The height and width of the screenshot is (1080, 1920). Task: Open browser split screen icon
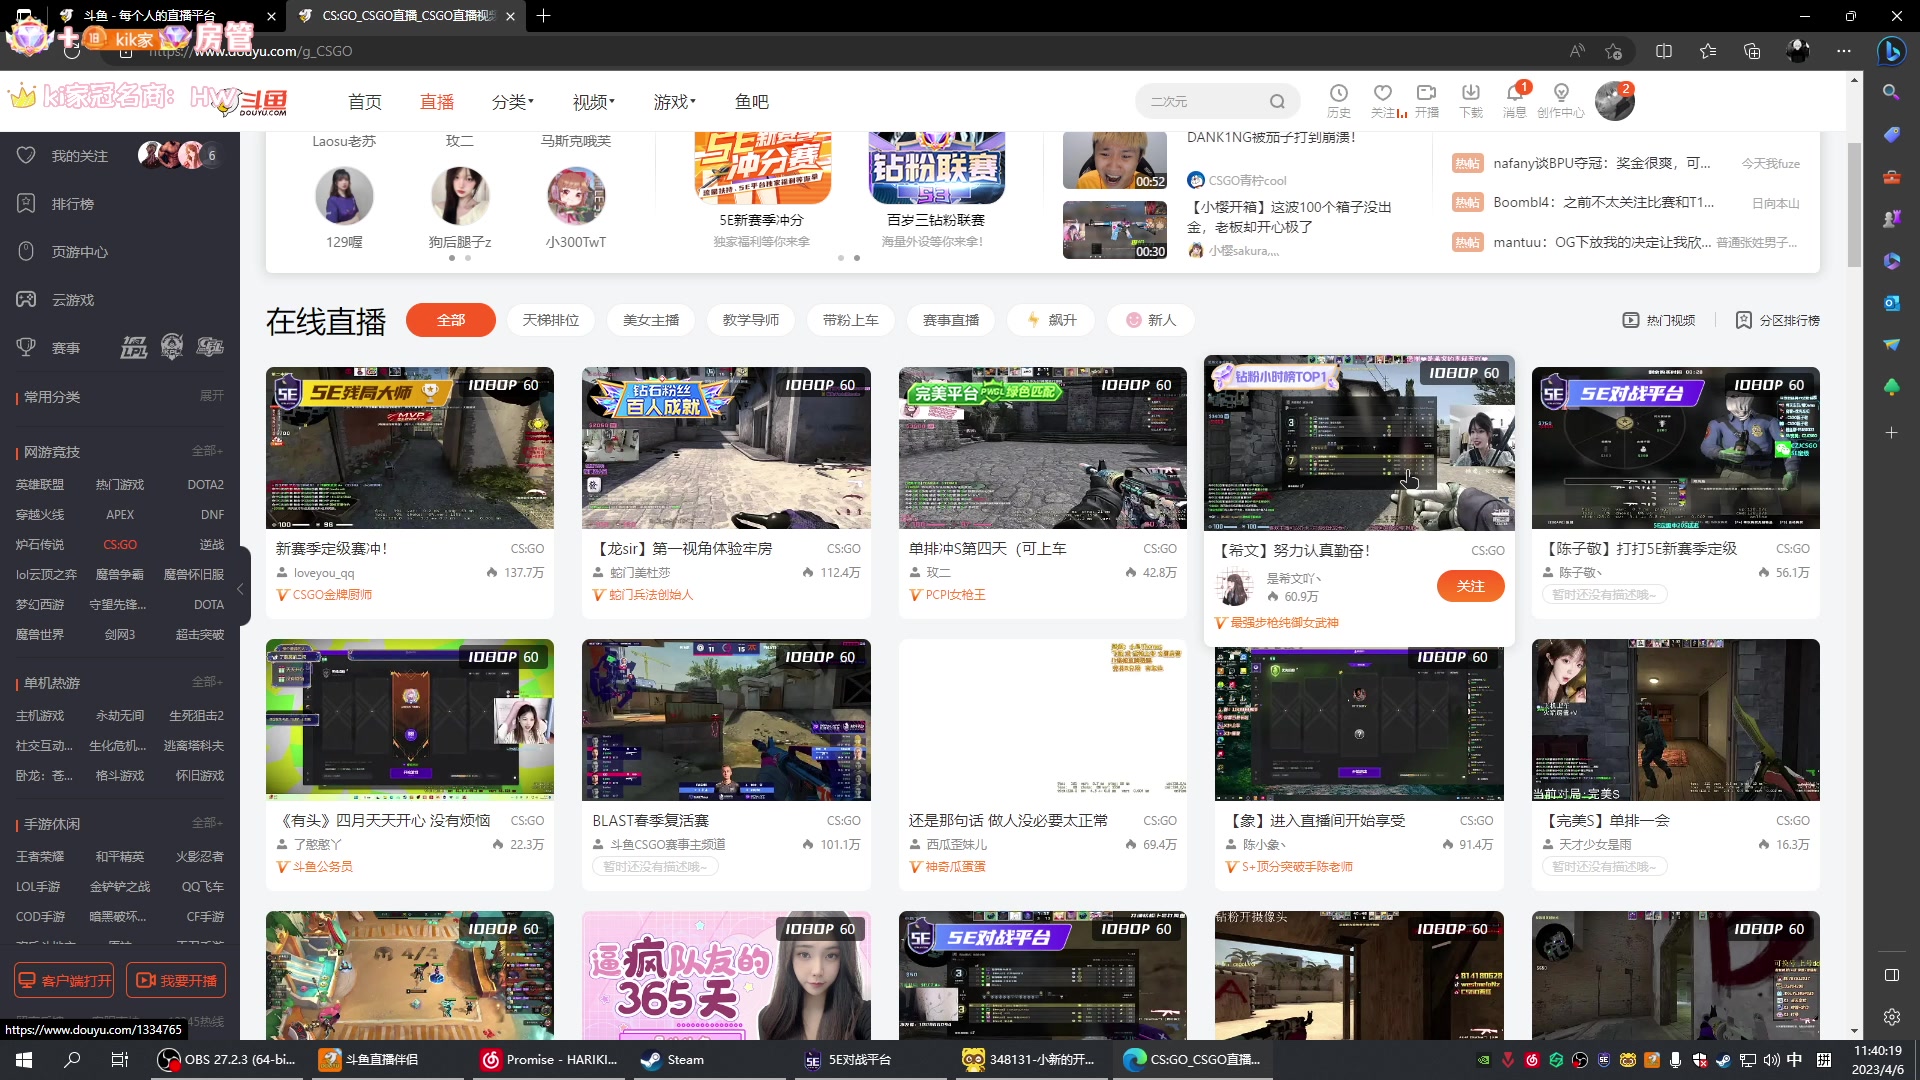(1664, 51)
